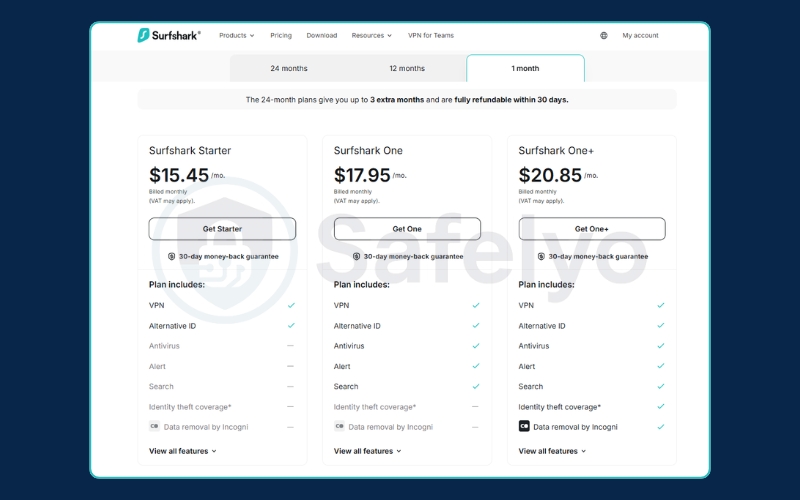
Task: Click money-back guarantee icon under Get One
Action: click(356, 256)
